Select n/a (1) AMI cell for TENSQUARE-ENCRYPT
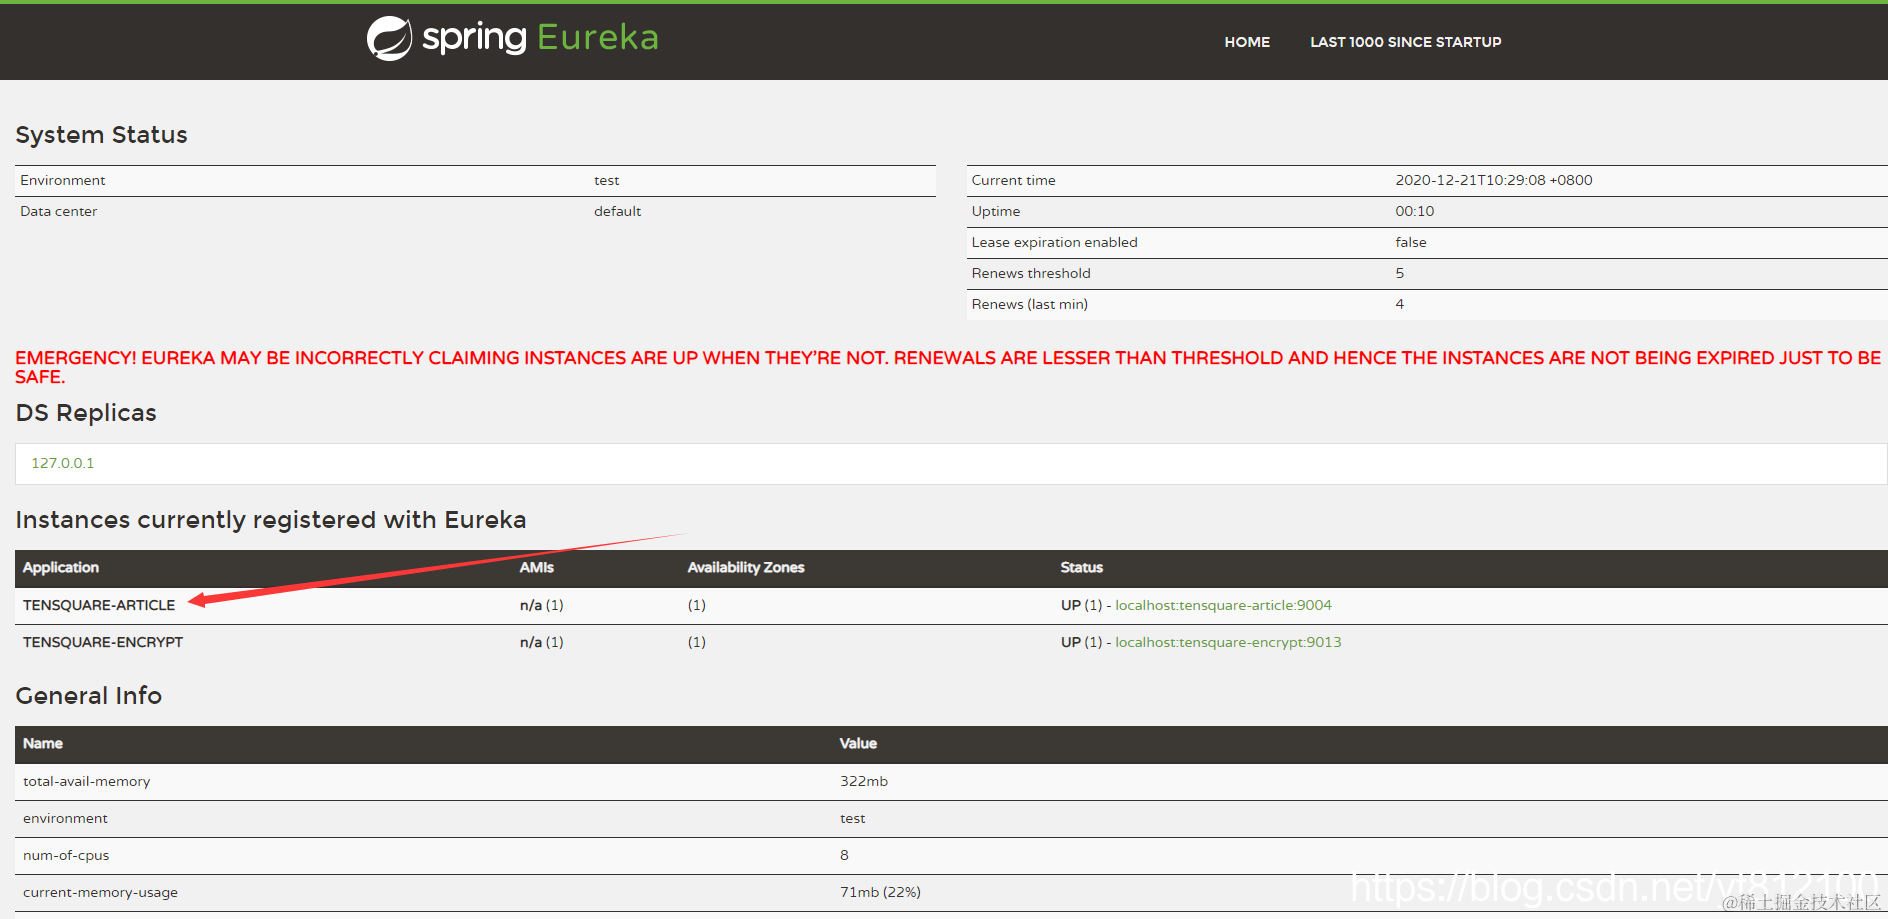The width and height of the screenshot is (1888, 919). (x=541, y=642)
